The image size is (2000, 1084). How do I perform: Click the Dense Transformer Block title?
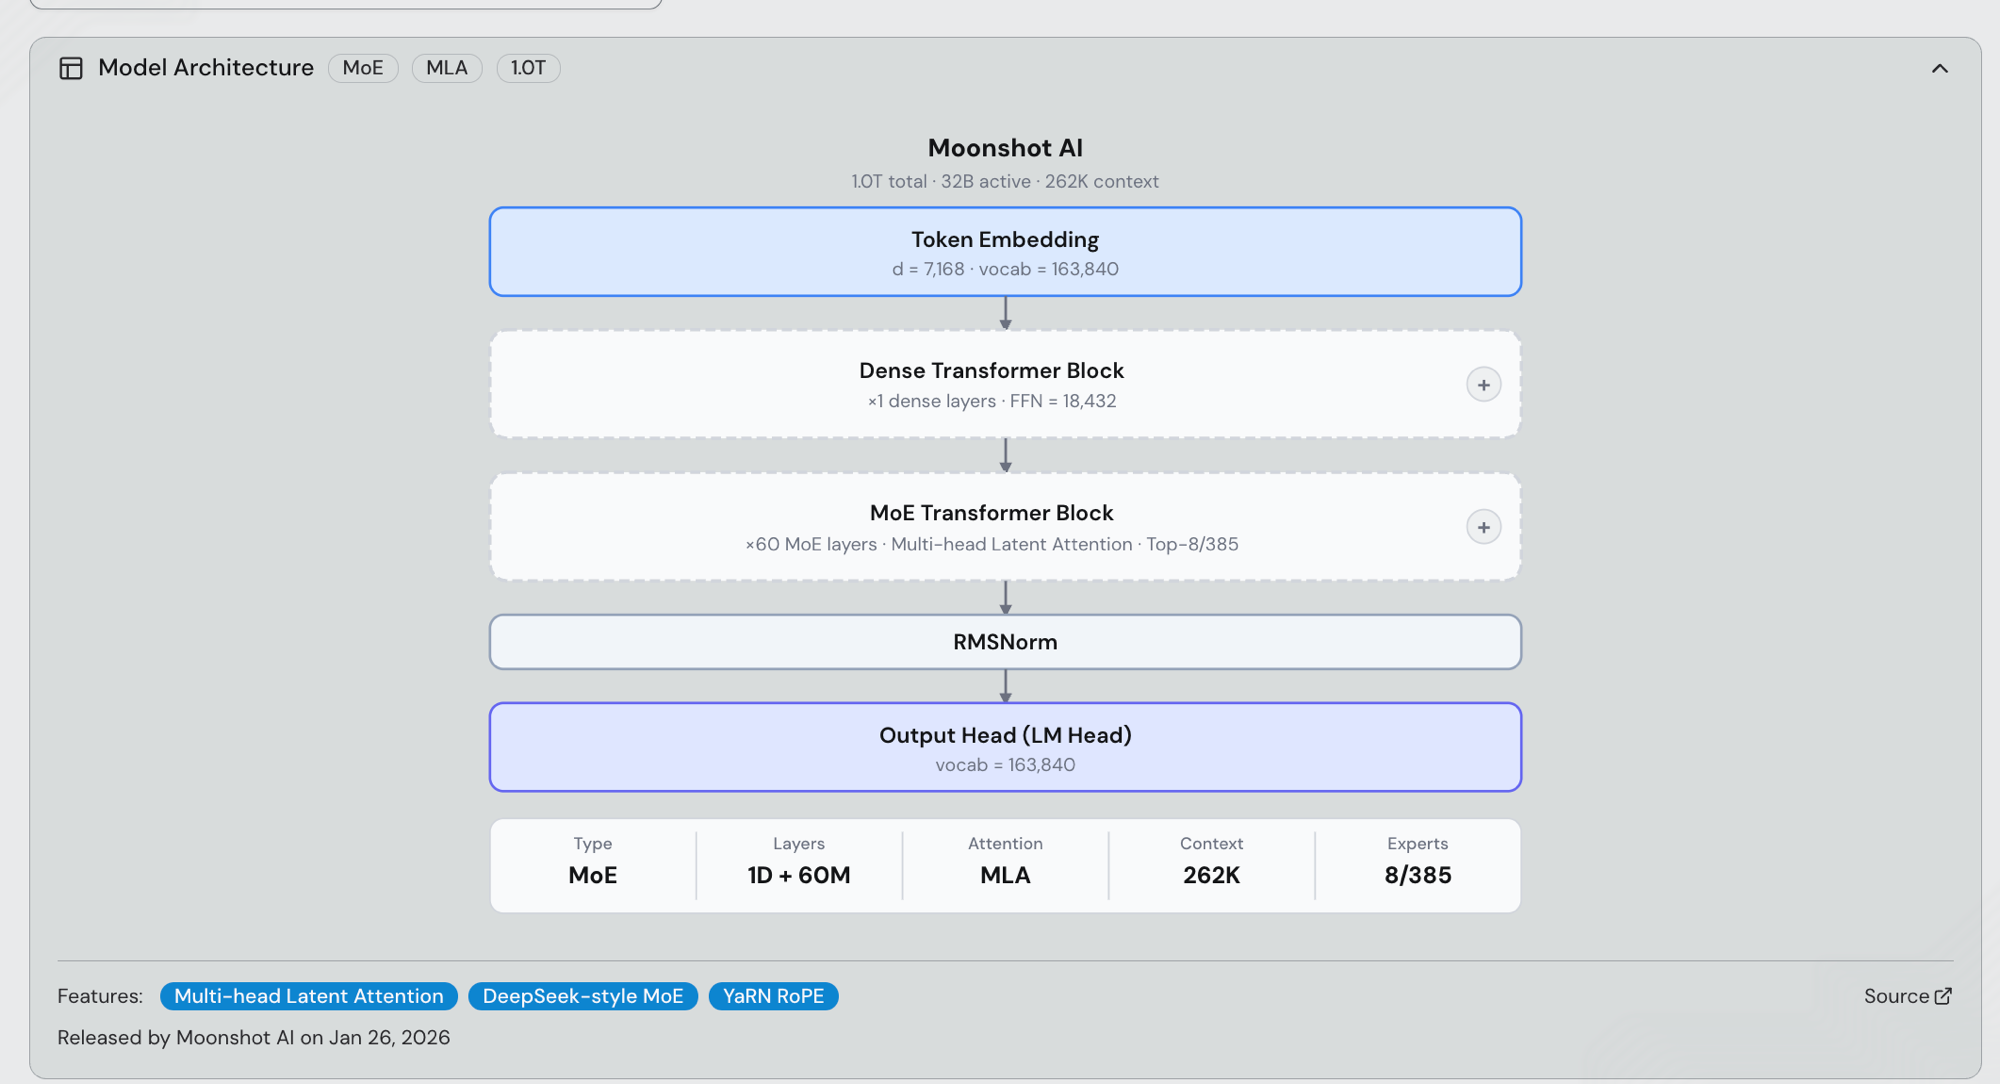991,371
